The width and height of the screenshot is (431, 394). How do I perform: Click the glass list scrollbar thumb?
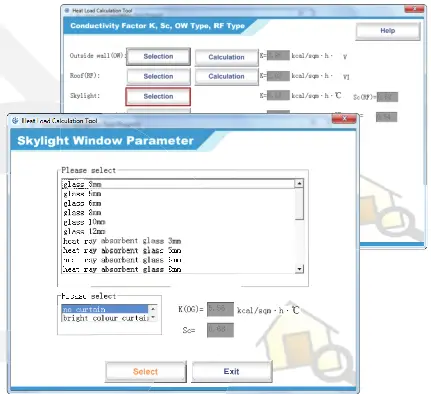pyautogui.click(x=299, y=204)
